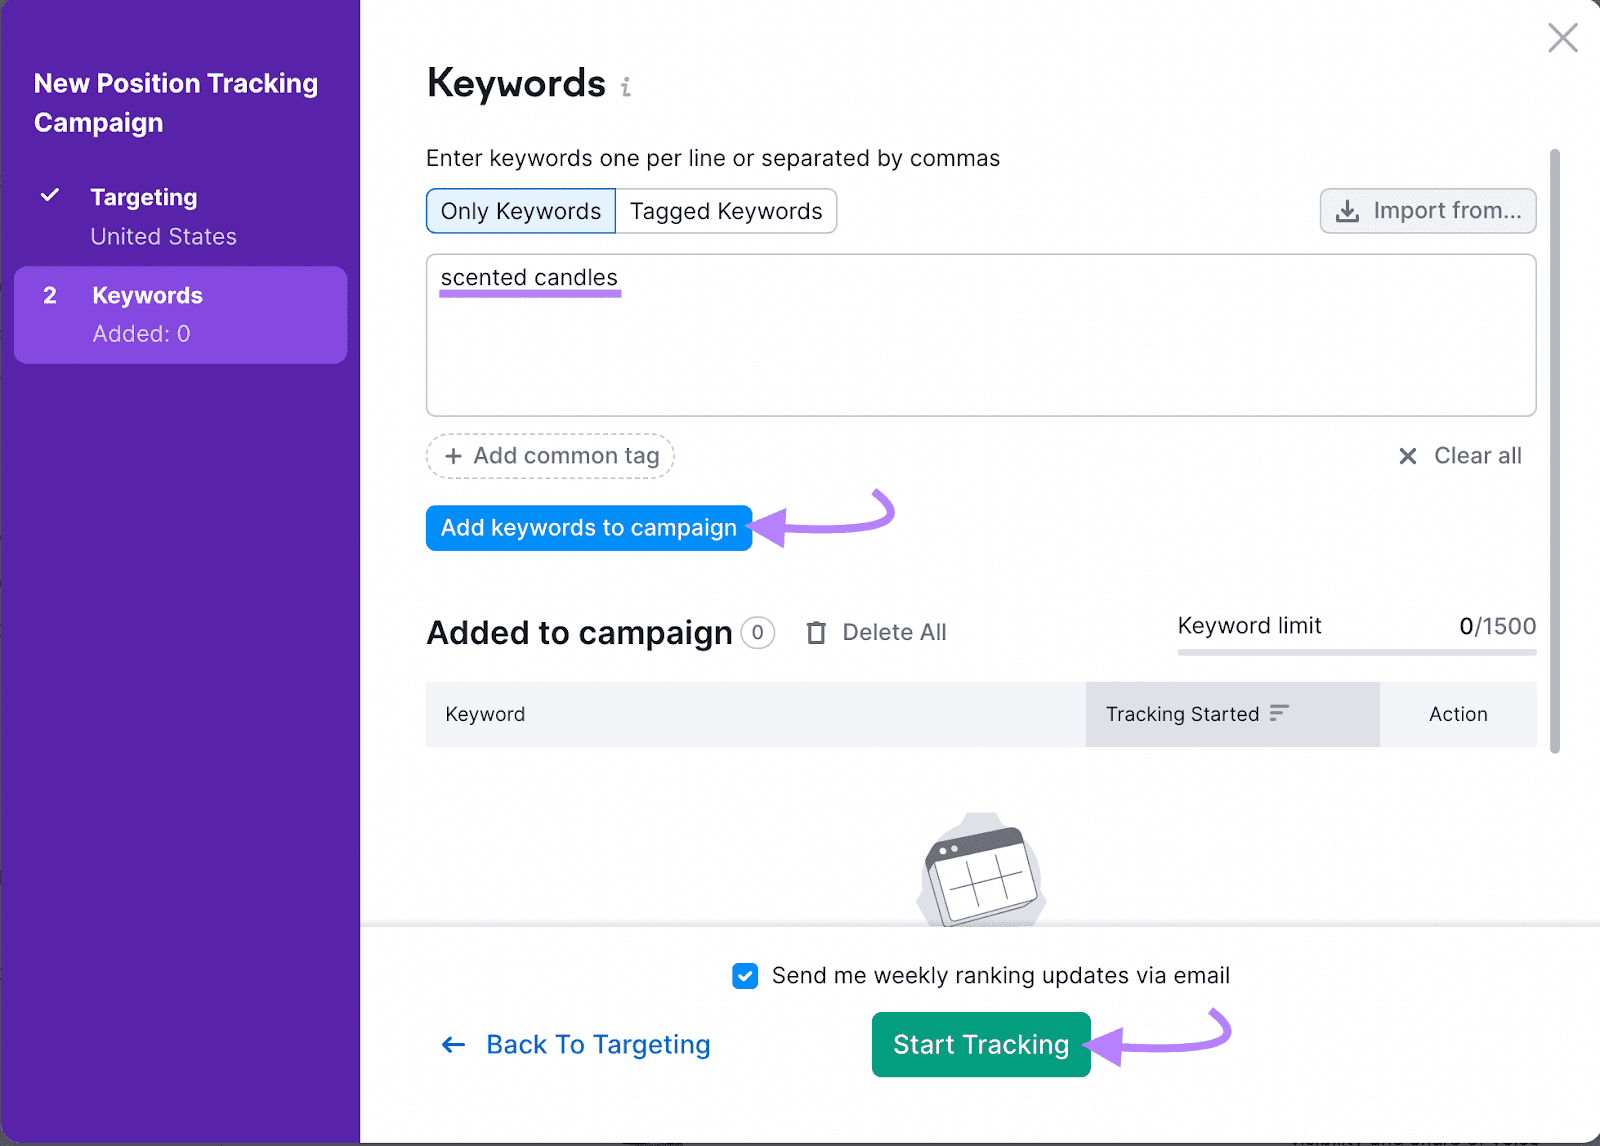Switch to Tagged Keywords tab
Viewport: 1600px width, 1146px height.
click(726, 211)
